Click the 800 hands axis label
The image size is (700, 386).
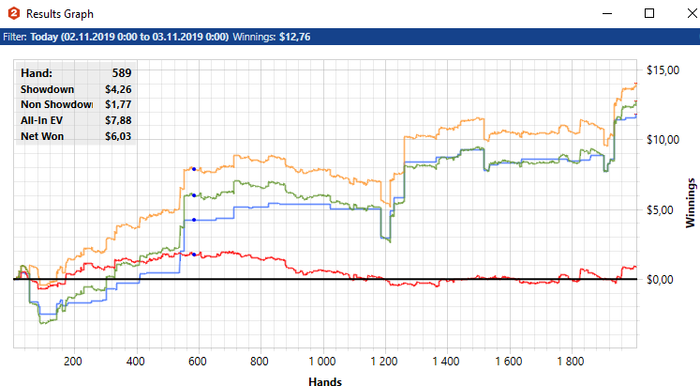(x=259, y=361)
